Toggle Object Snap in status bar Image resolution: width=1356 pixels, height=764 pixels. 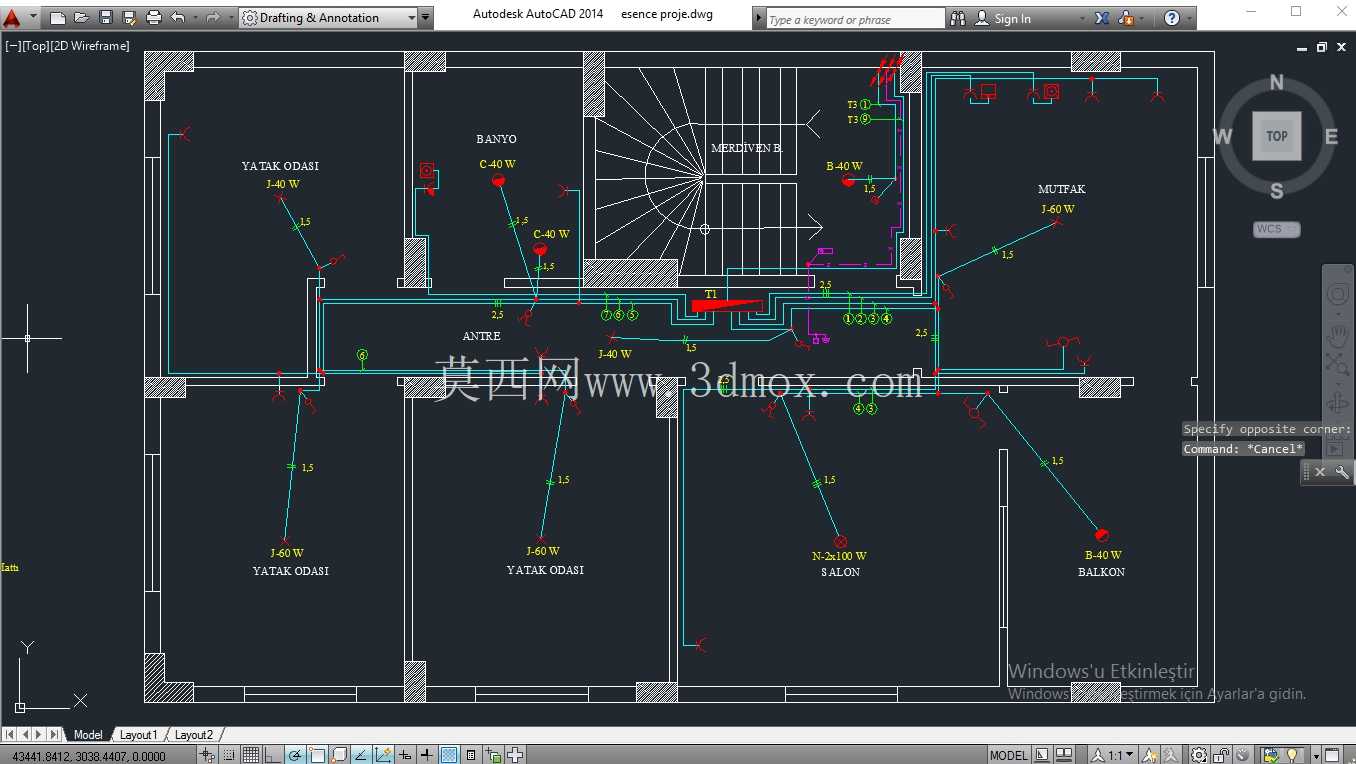click(317, 755)
